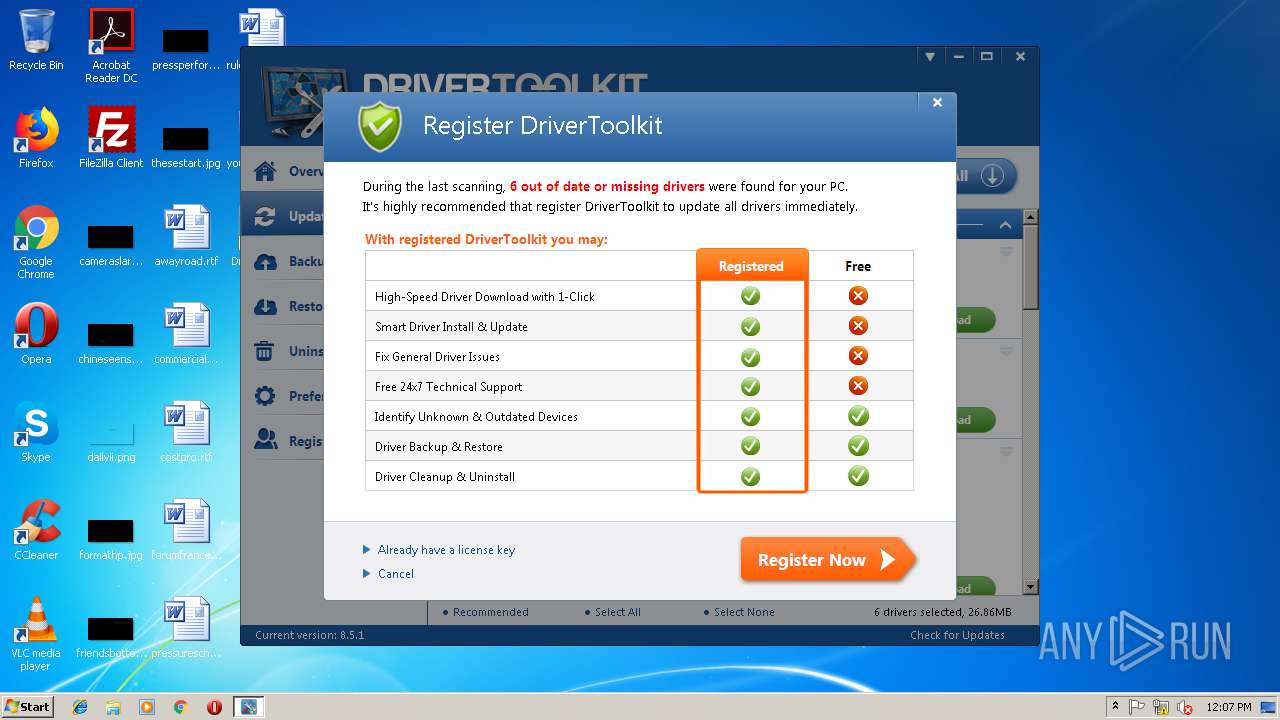Select the Identify Unknown & Outdated Devices text
The image size is (1280, 720).
(476, 417)
